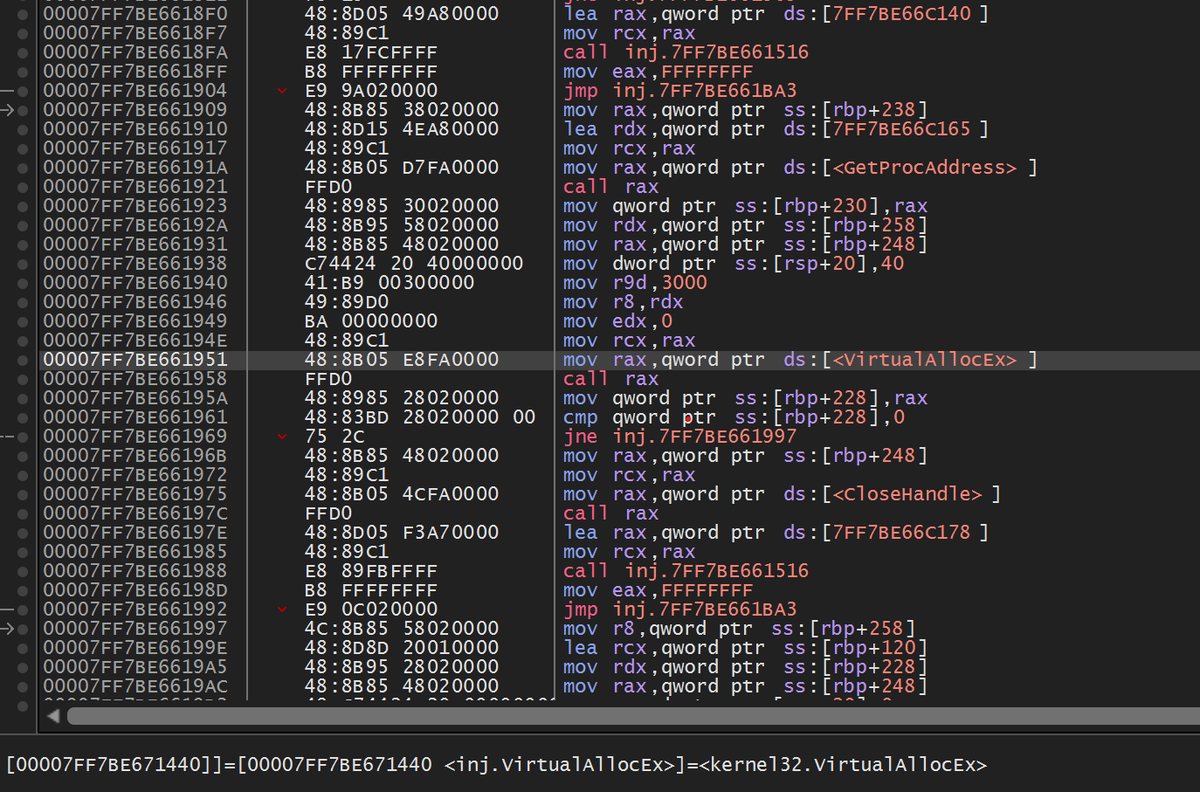Click address cell 00007FF7BE66196B

(135, 456)
